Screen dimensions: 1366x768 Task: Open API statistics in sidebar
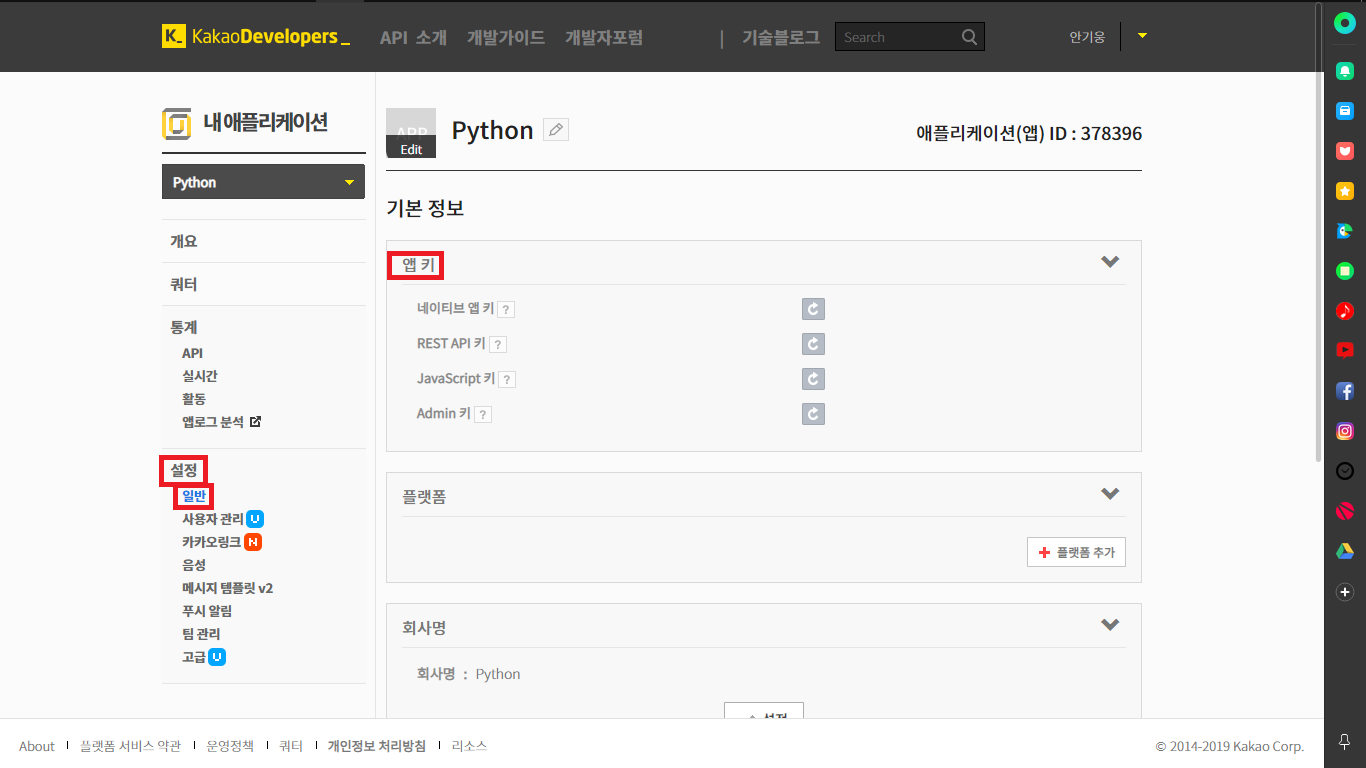pos(192,353)
